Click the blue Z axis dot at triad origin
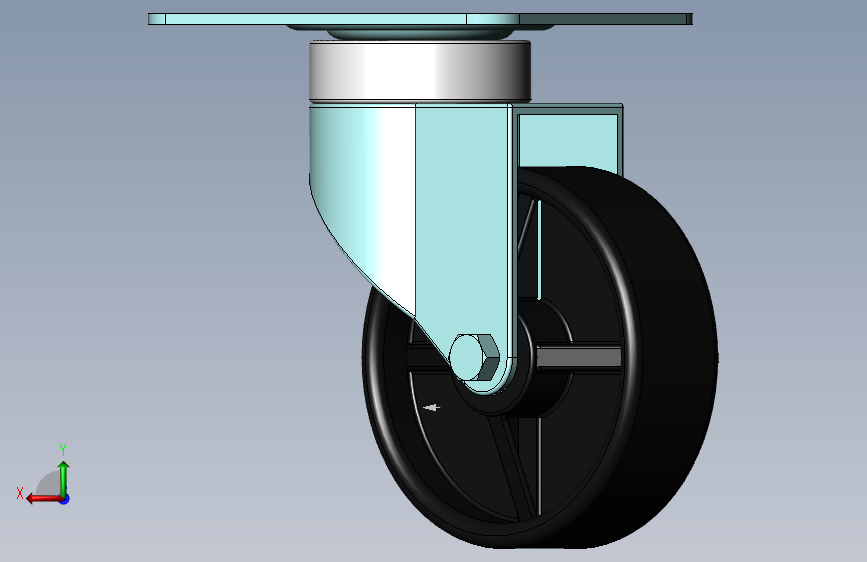The image size is (867, 562). [65, 499]
